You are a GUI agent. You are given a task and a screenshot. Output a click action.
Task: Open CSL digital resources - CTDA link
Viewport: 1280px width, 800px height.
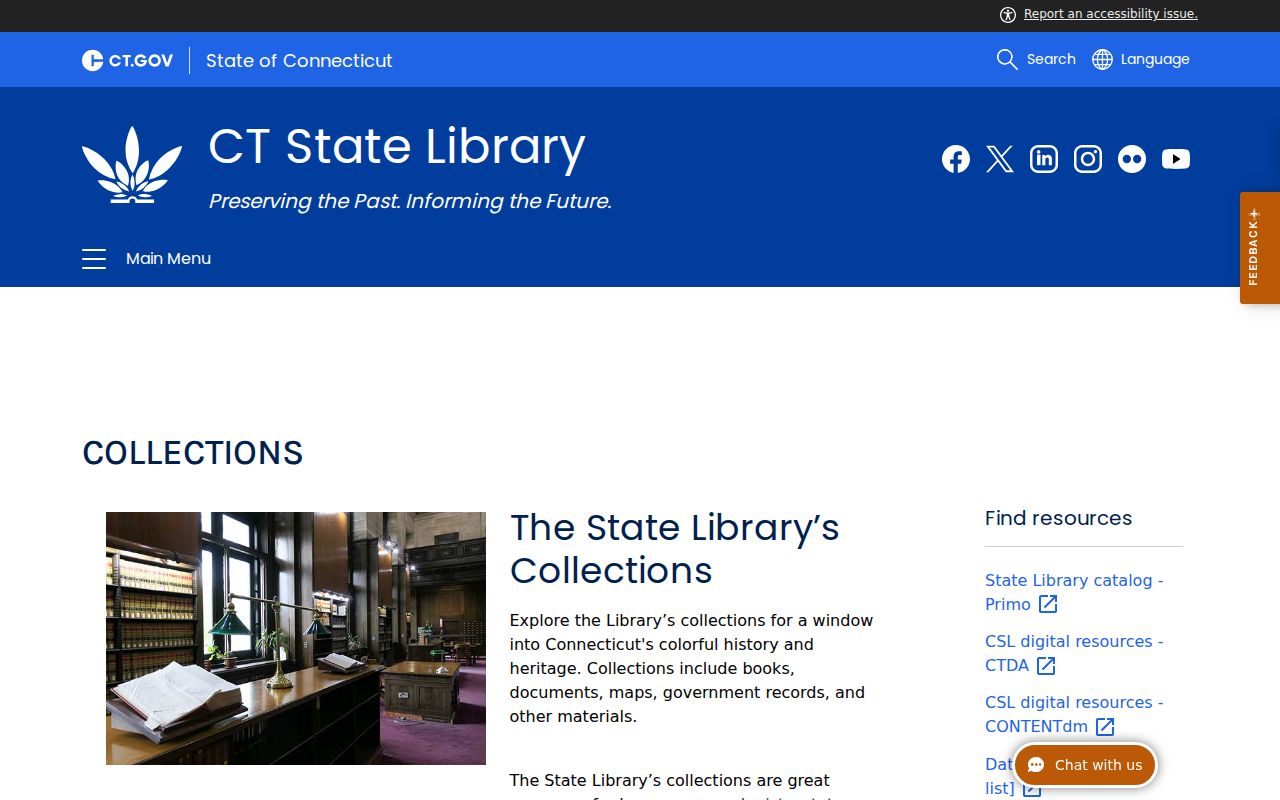click(x=1074, y=653)
